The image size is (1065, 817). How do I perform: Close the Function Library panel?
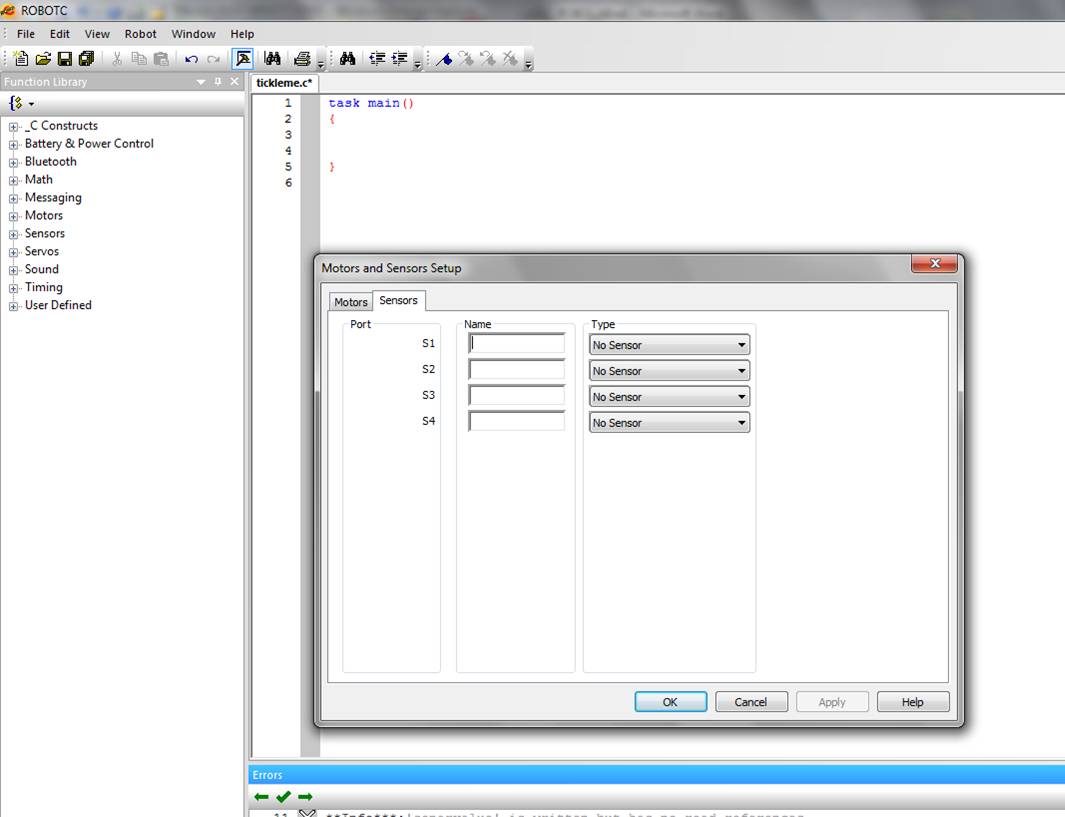click(x=234, y=81)
